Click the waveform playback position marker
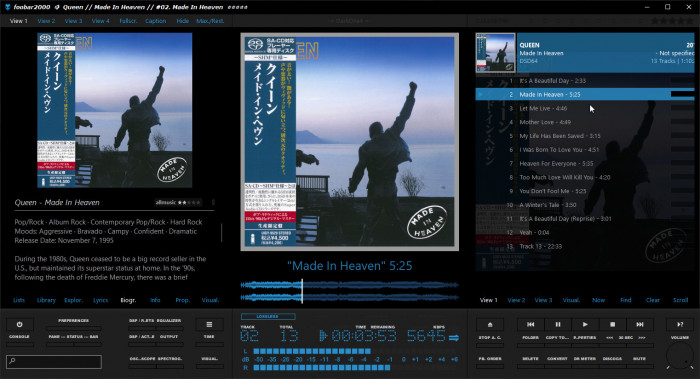 pyautogui.click(x=302, y=291)
